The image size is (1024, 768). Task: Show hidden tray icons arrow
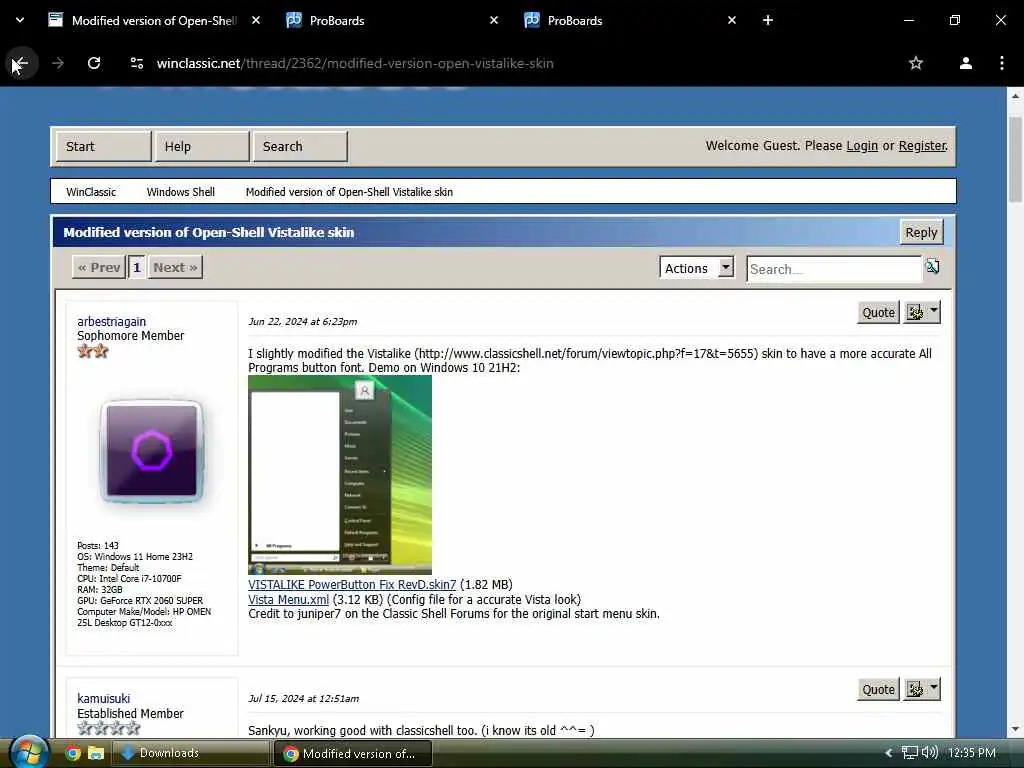pos(888,753)
